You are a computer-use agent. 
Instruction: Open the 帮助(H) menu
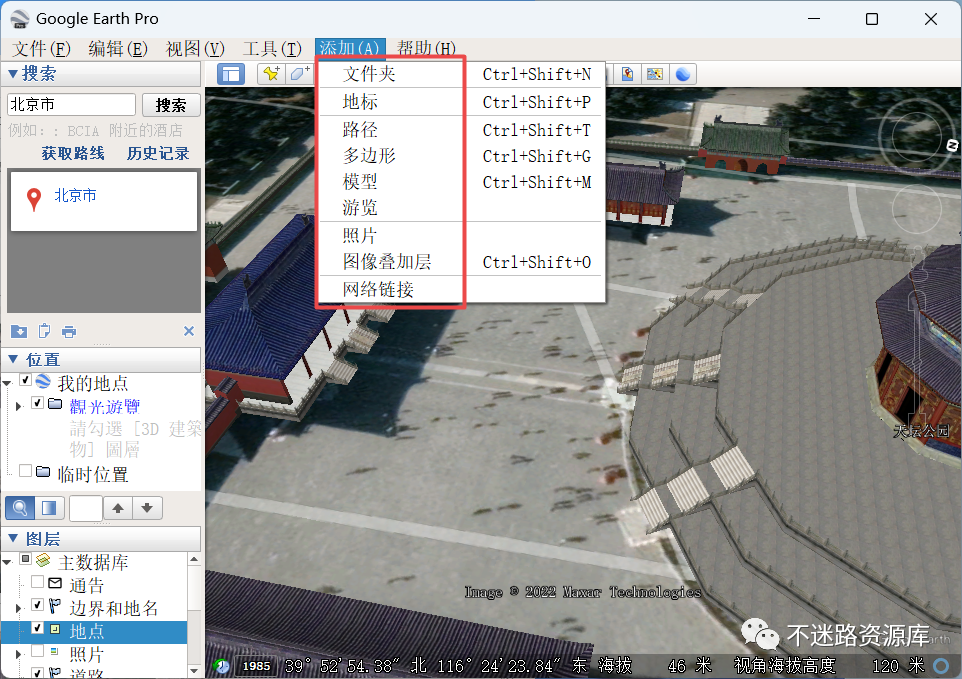point(426,48)
